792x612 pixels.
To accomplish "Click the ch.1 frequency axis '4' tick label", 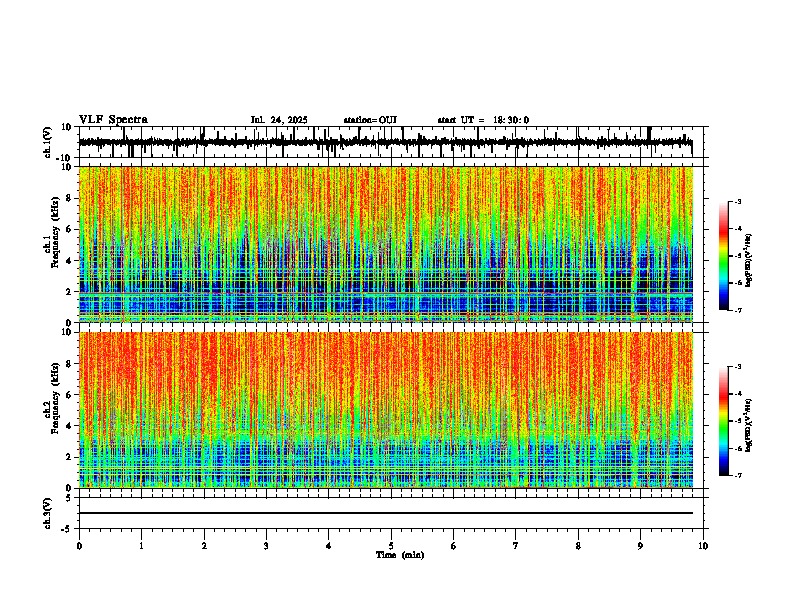I will coord(69,261).
